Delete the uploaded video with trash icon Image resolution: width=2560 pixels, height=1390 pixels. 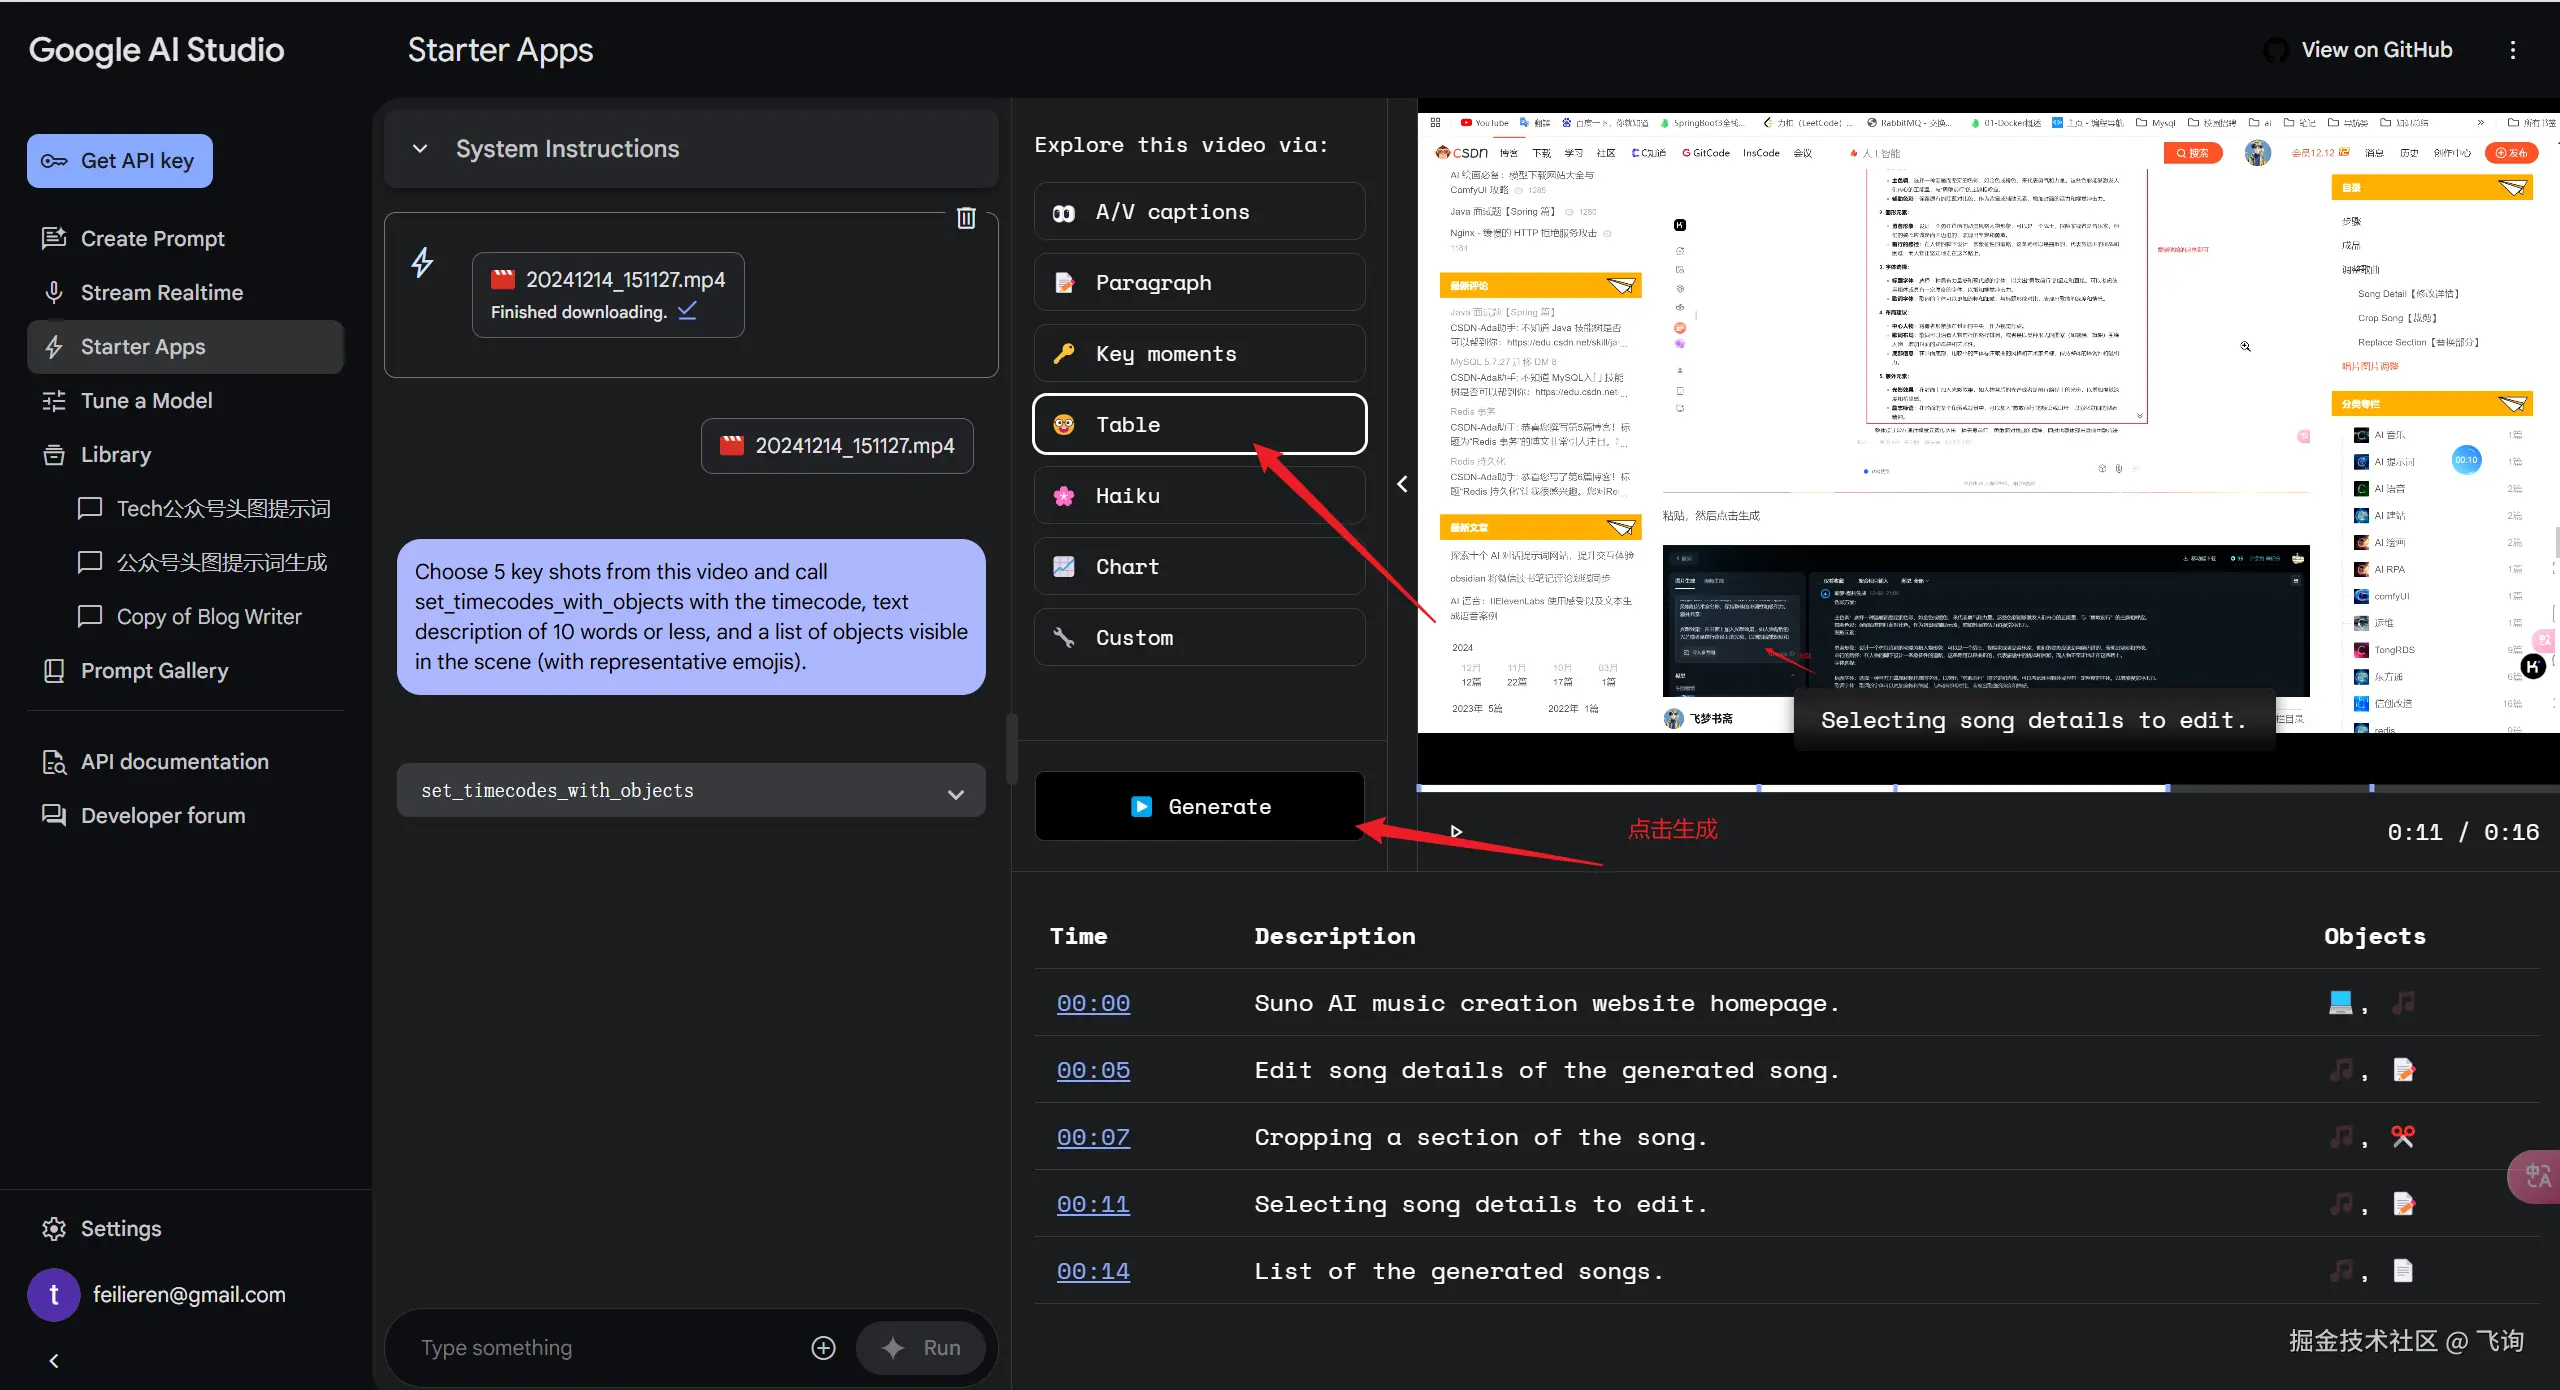966,218
